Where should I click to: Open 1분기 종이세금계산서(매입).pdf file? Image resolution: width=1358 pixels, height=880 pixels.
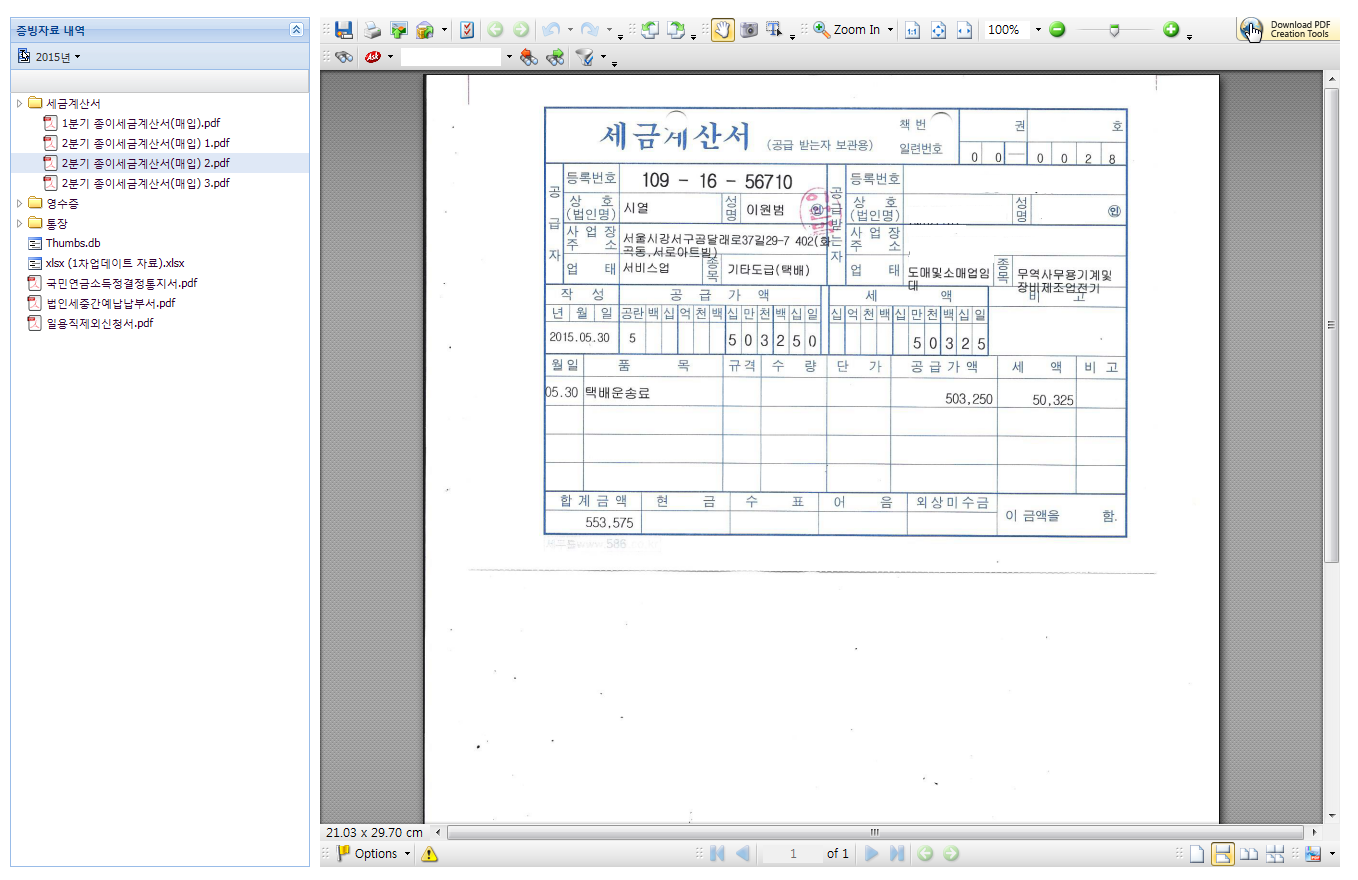[140, 123]
